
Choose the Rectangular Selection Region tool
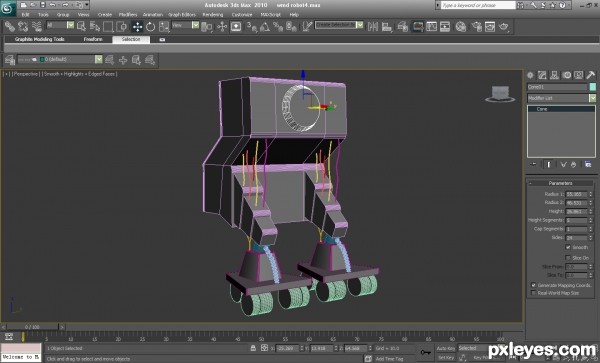(x=108, y=26)
